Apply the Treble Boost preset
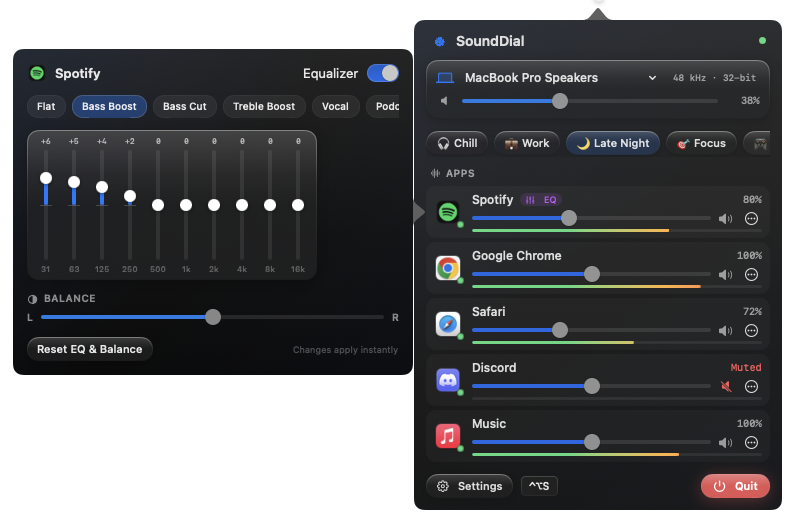Viewport: 795px width, 523px height. (264, 106)
